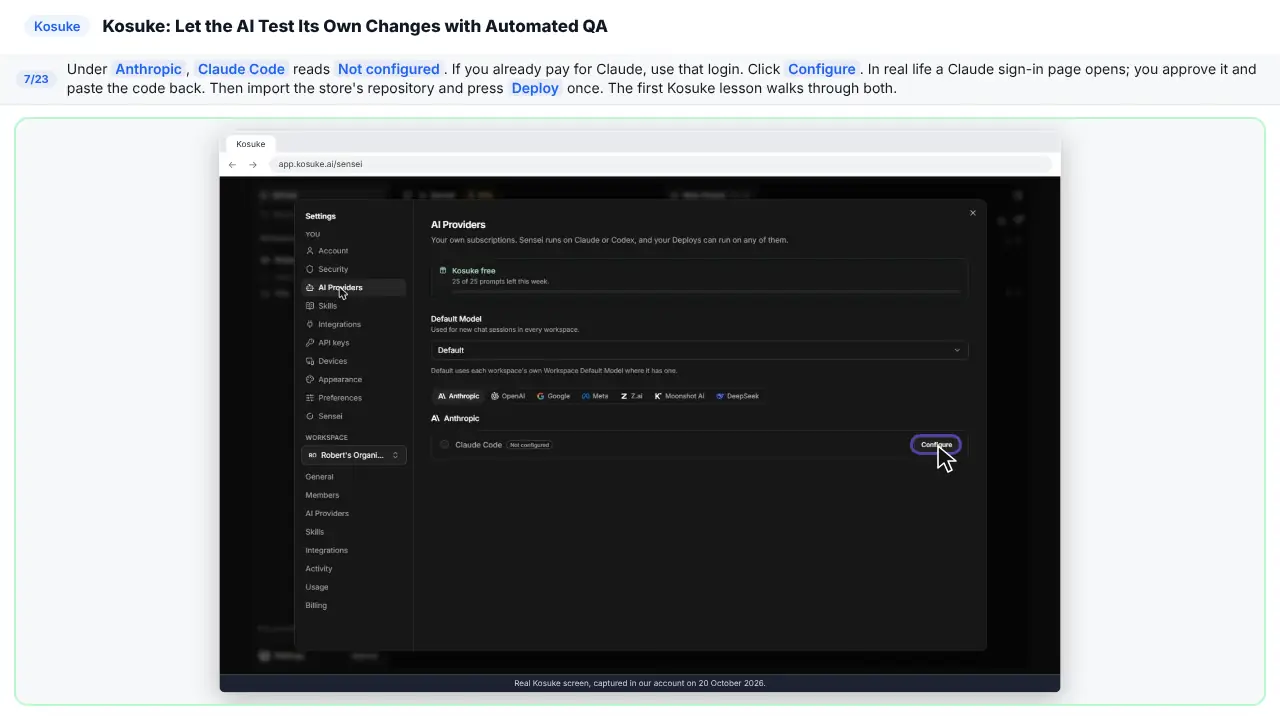The width and height of the screenshot is (1280, 720).
Task: Open AI Providers under WORKSPACE
Action: (327, 514)
